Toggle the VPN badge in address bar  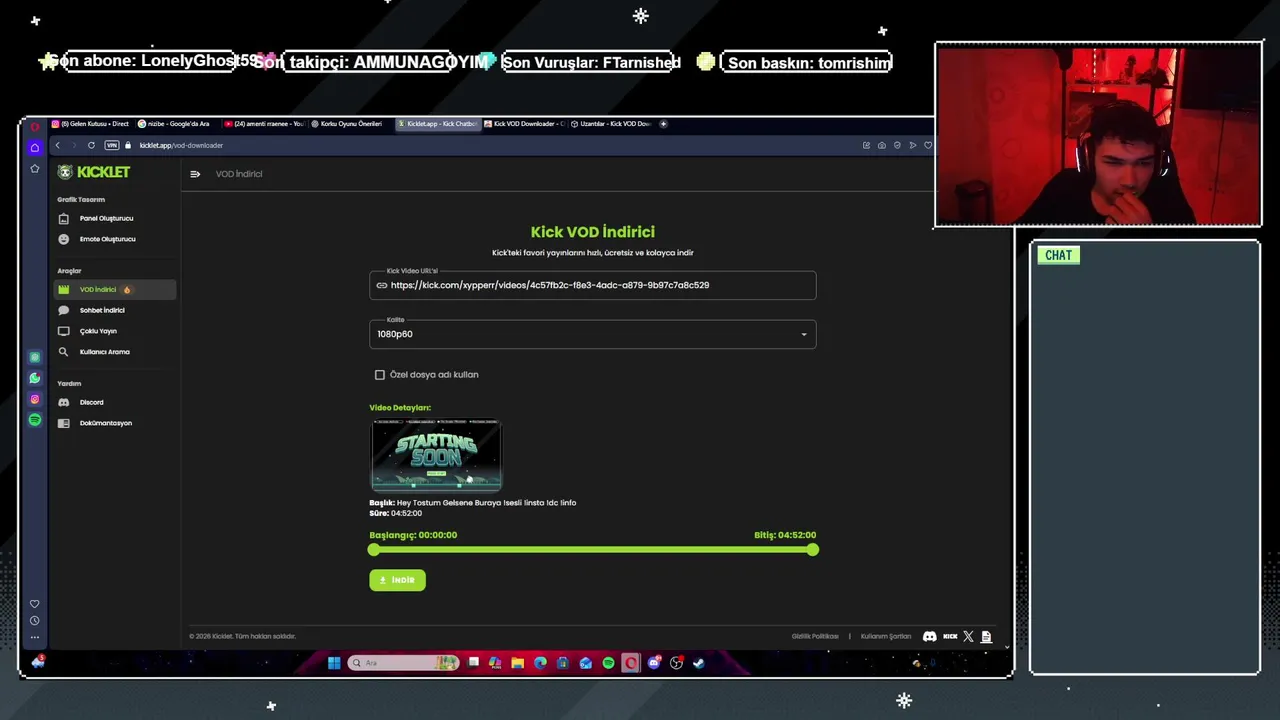(x=112, y=145)
